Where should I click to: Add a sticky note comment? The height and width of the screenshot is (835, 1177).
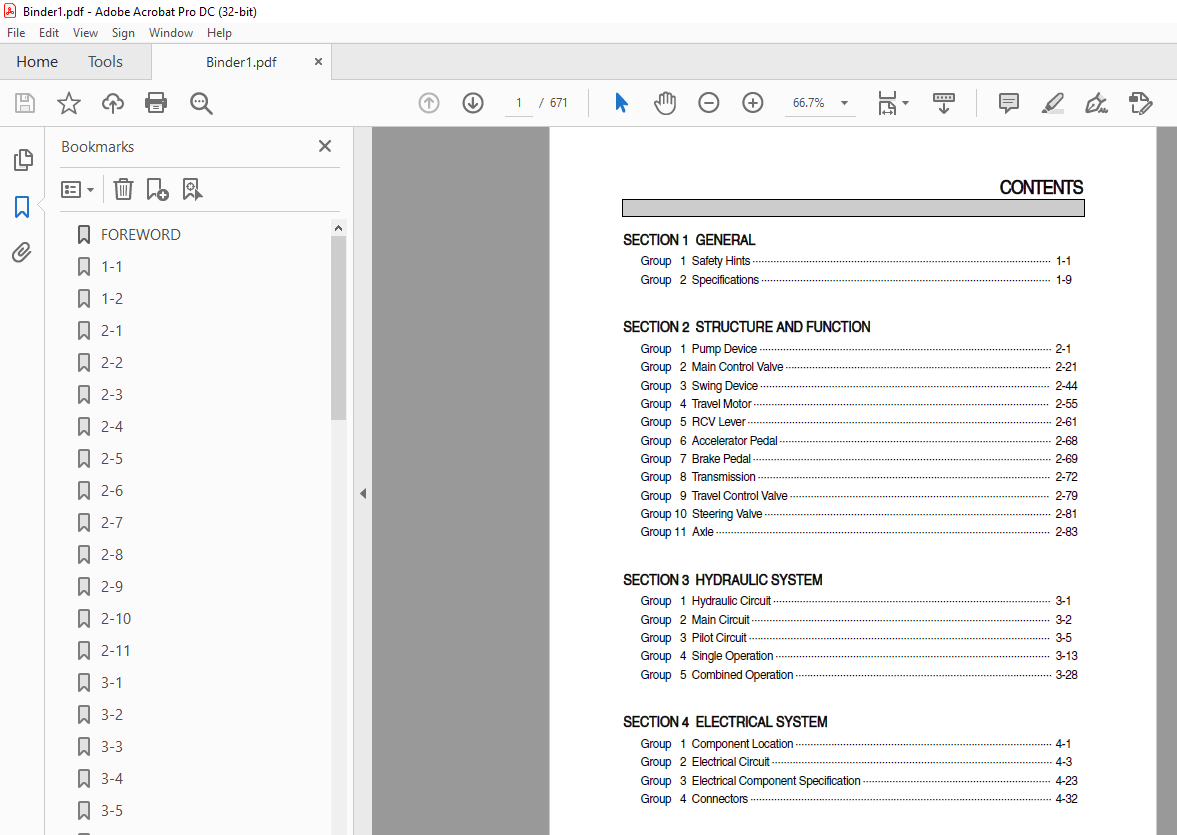[x=1009, y=103]
